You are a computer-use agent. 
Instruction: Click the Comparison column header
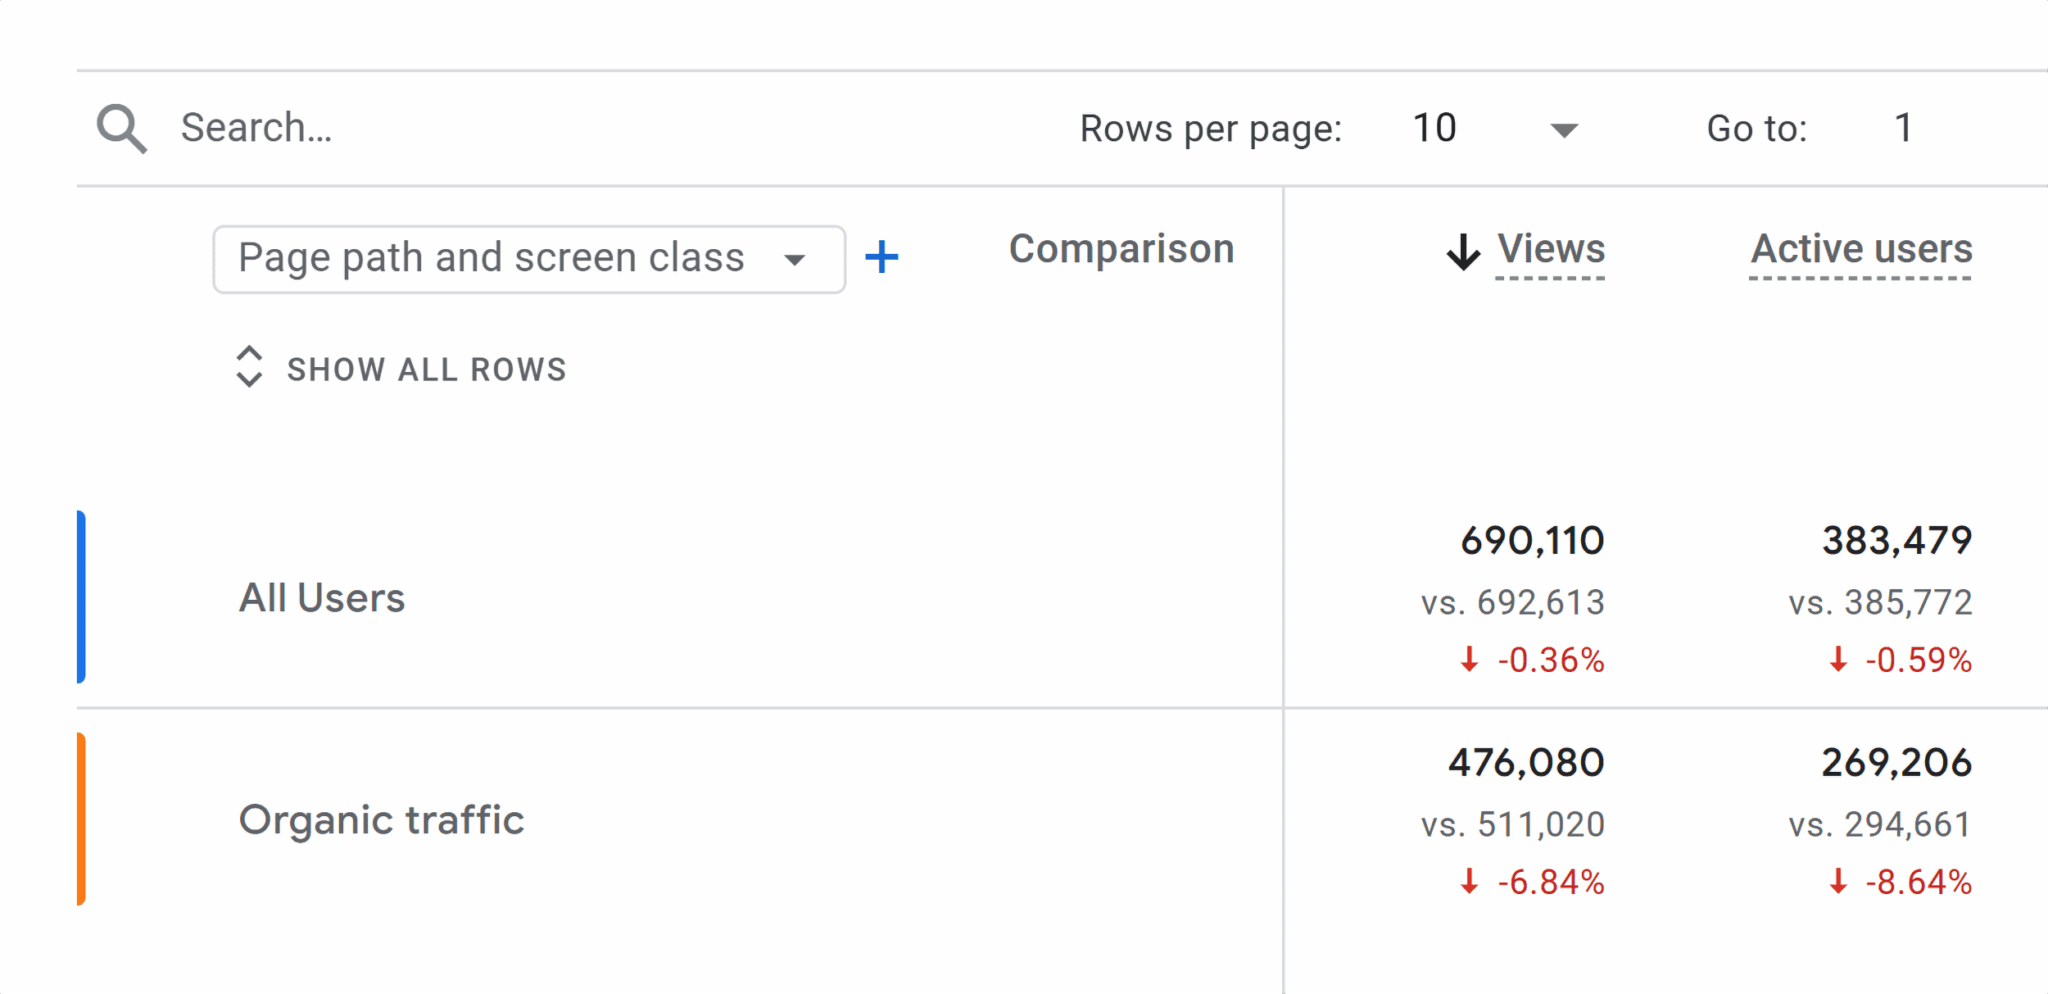click(x=1121, y=249)
